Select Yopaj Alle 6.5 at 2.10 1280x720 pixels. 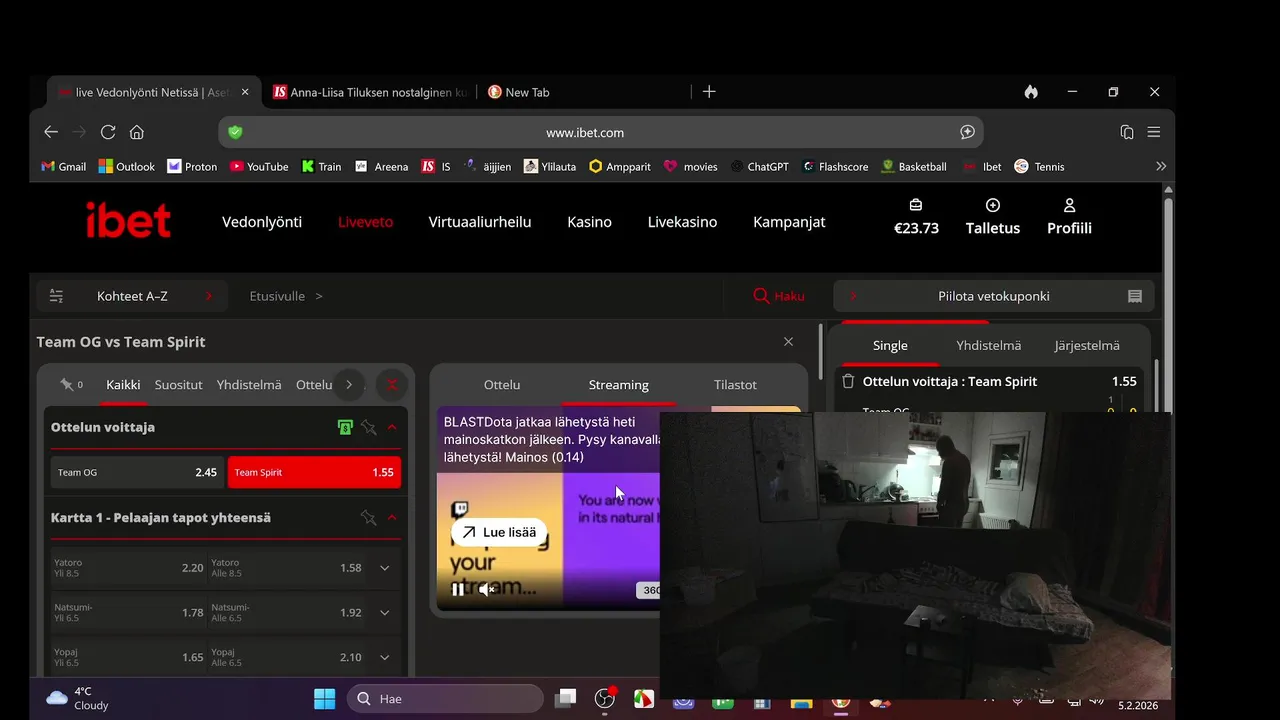(286, 658)
